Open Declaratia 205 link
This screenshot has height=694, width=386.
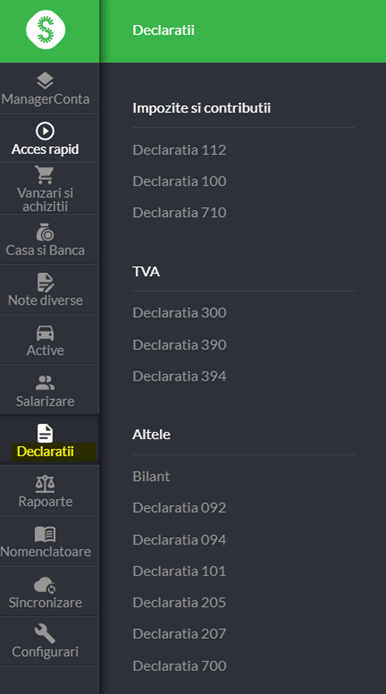tap(179, 602)
